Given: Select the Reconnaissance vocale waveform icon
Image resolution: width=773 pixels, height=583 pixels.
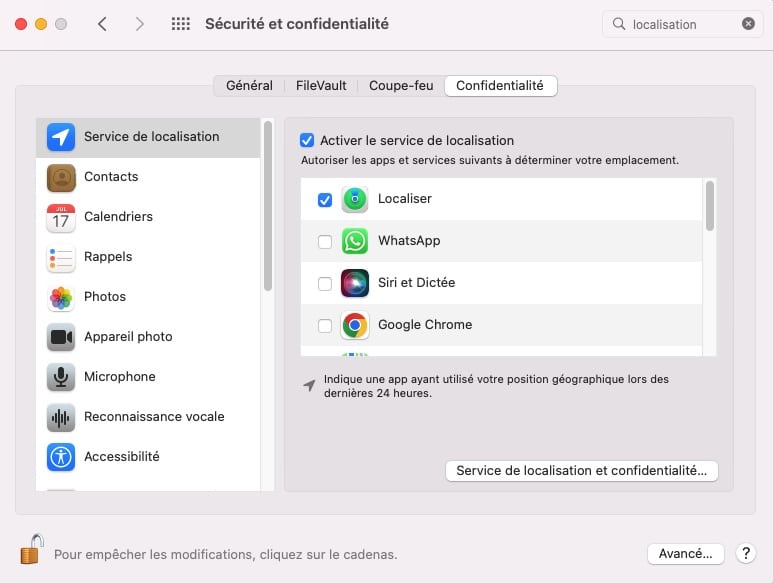Looking at the screenshot, I should coord(61,417).
